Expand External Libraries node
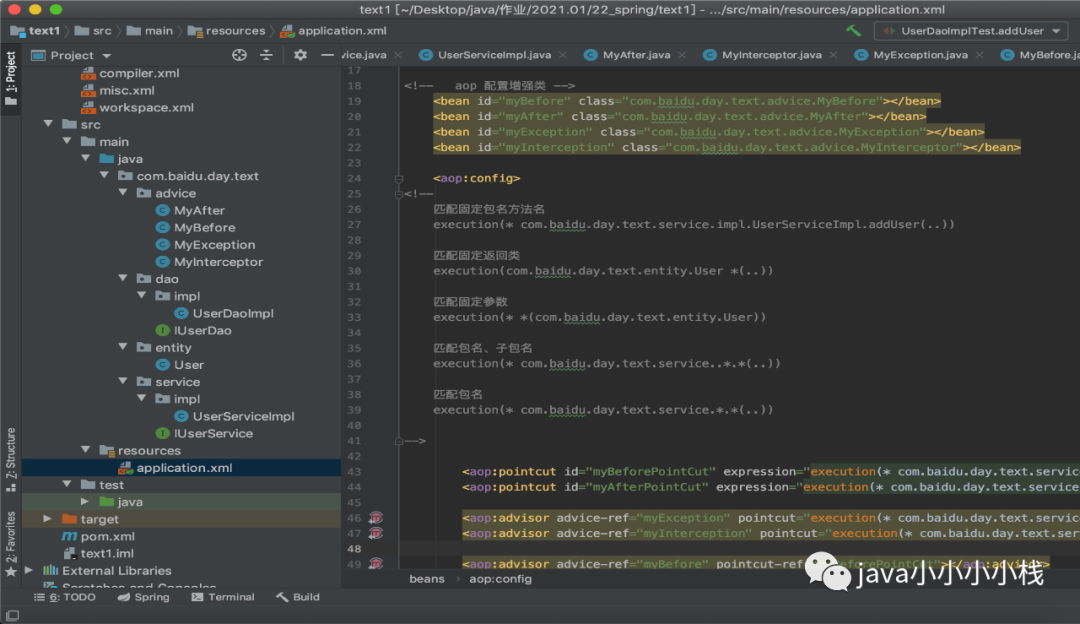 [x=29, y=570]
